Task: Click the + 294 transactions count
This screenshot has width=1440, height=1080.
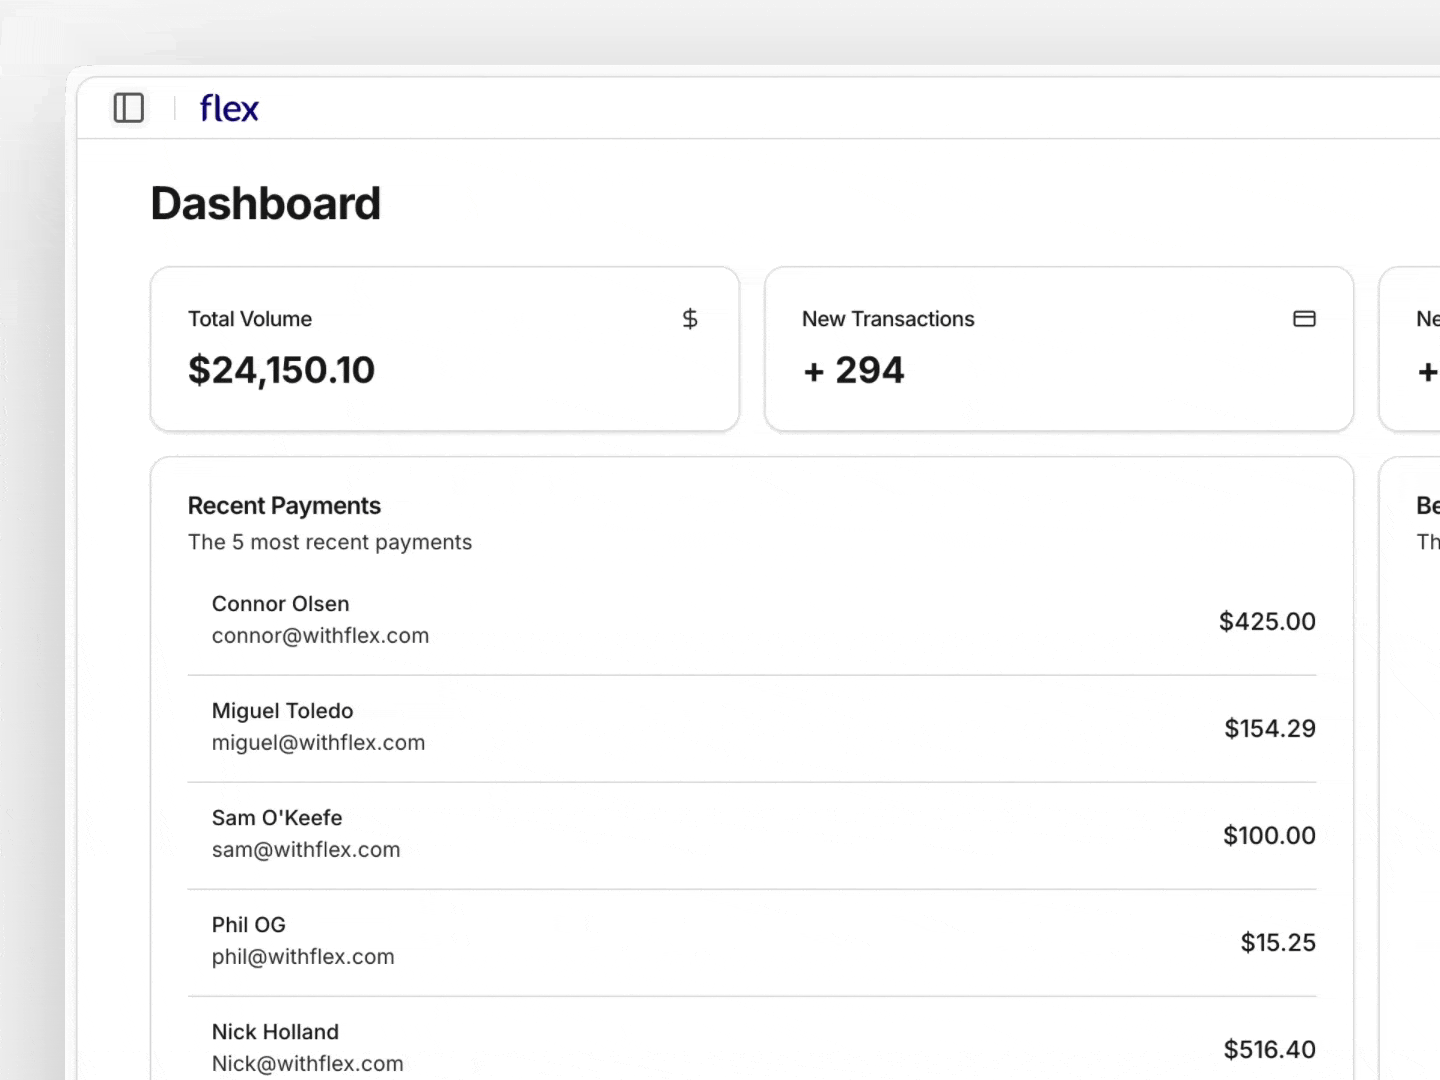Action: click(853, 371)
